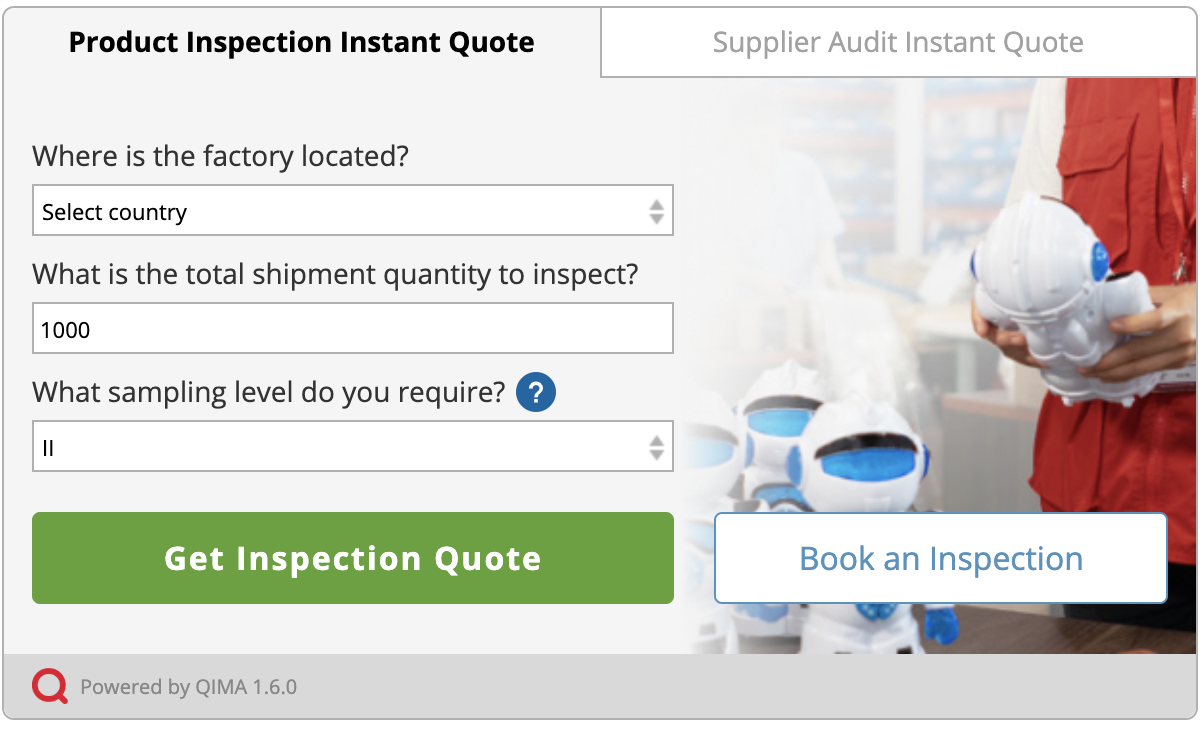Click the Powered by QIMA 1.6.0 text

pyautogui.click(x=188, y=687)
